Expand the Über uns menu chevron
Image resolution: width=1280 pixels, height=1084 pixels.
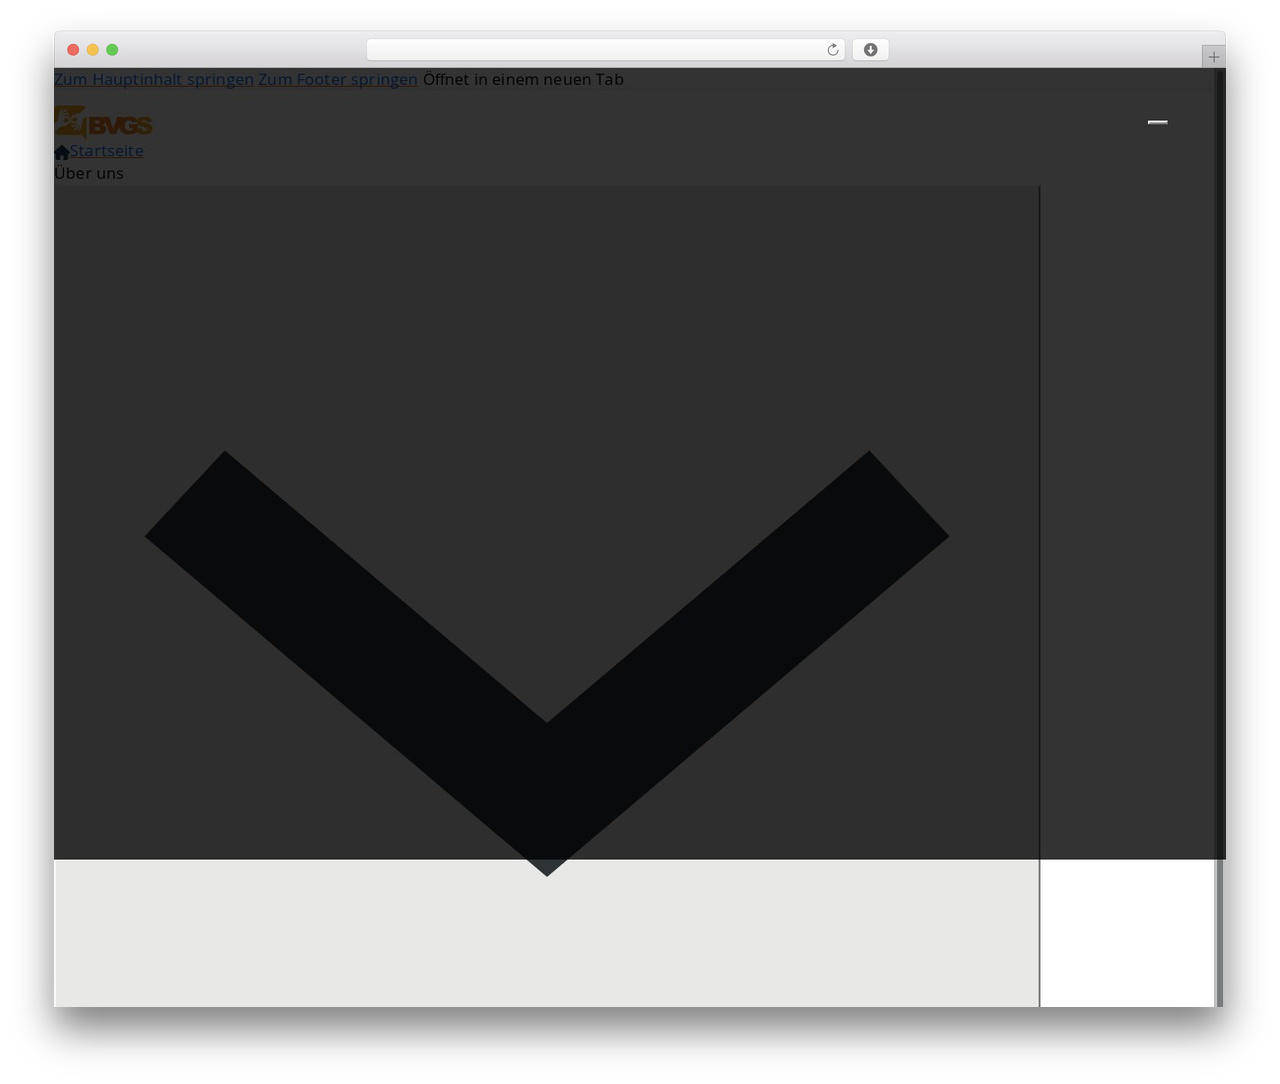click(x=547, y=663)
